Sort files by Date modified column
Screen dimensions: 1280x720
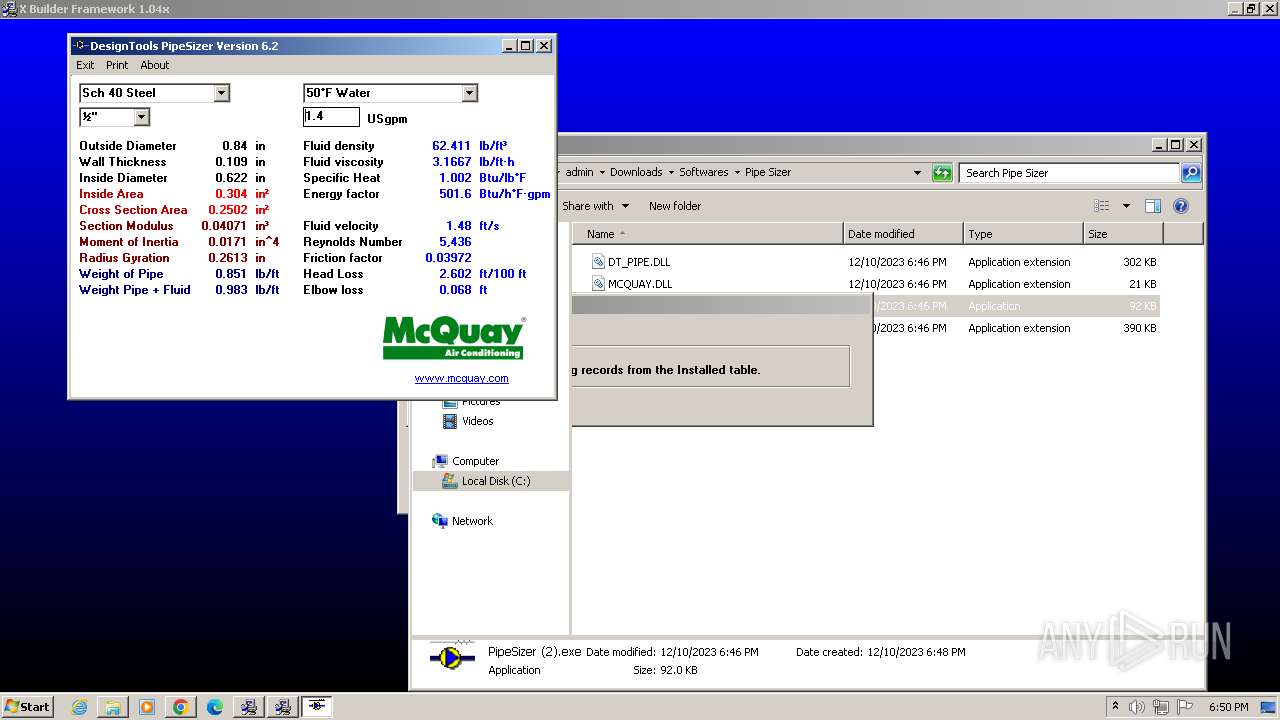click(904, 234)
